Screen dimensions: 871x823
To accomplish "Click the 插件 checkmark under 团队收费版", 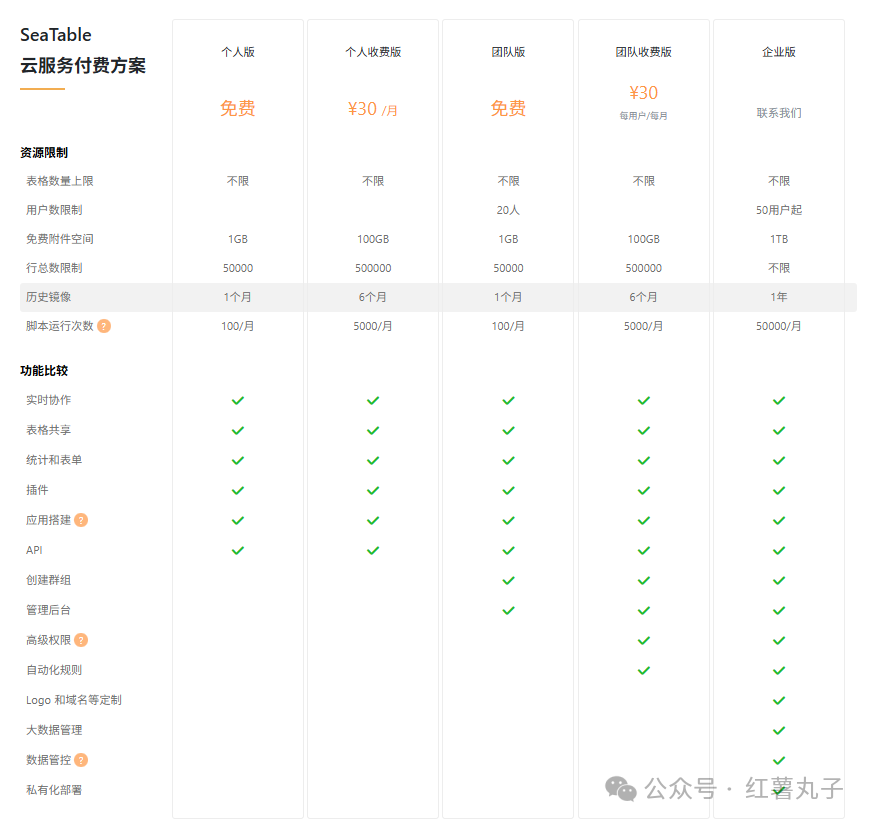I will pyautogui.click(x=644, y=490).
